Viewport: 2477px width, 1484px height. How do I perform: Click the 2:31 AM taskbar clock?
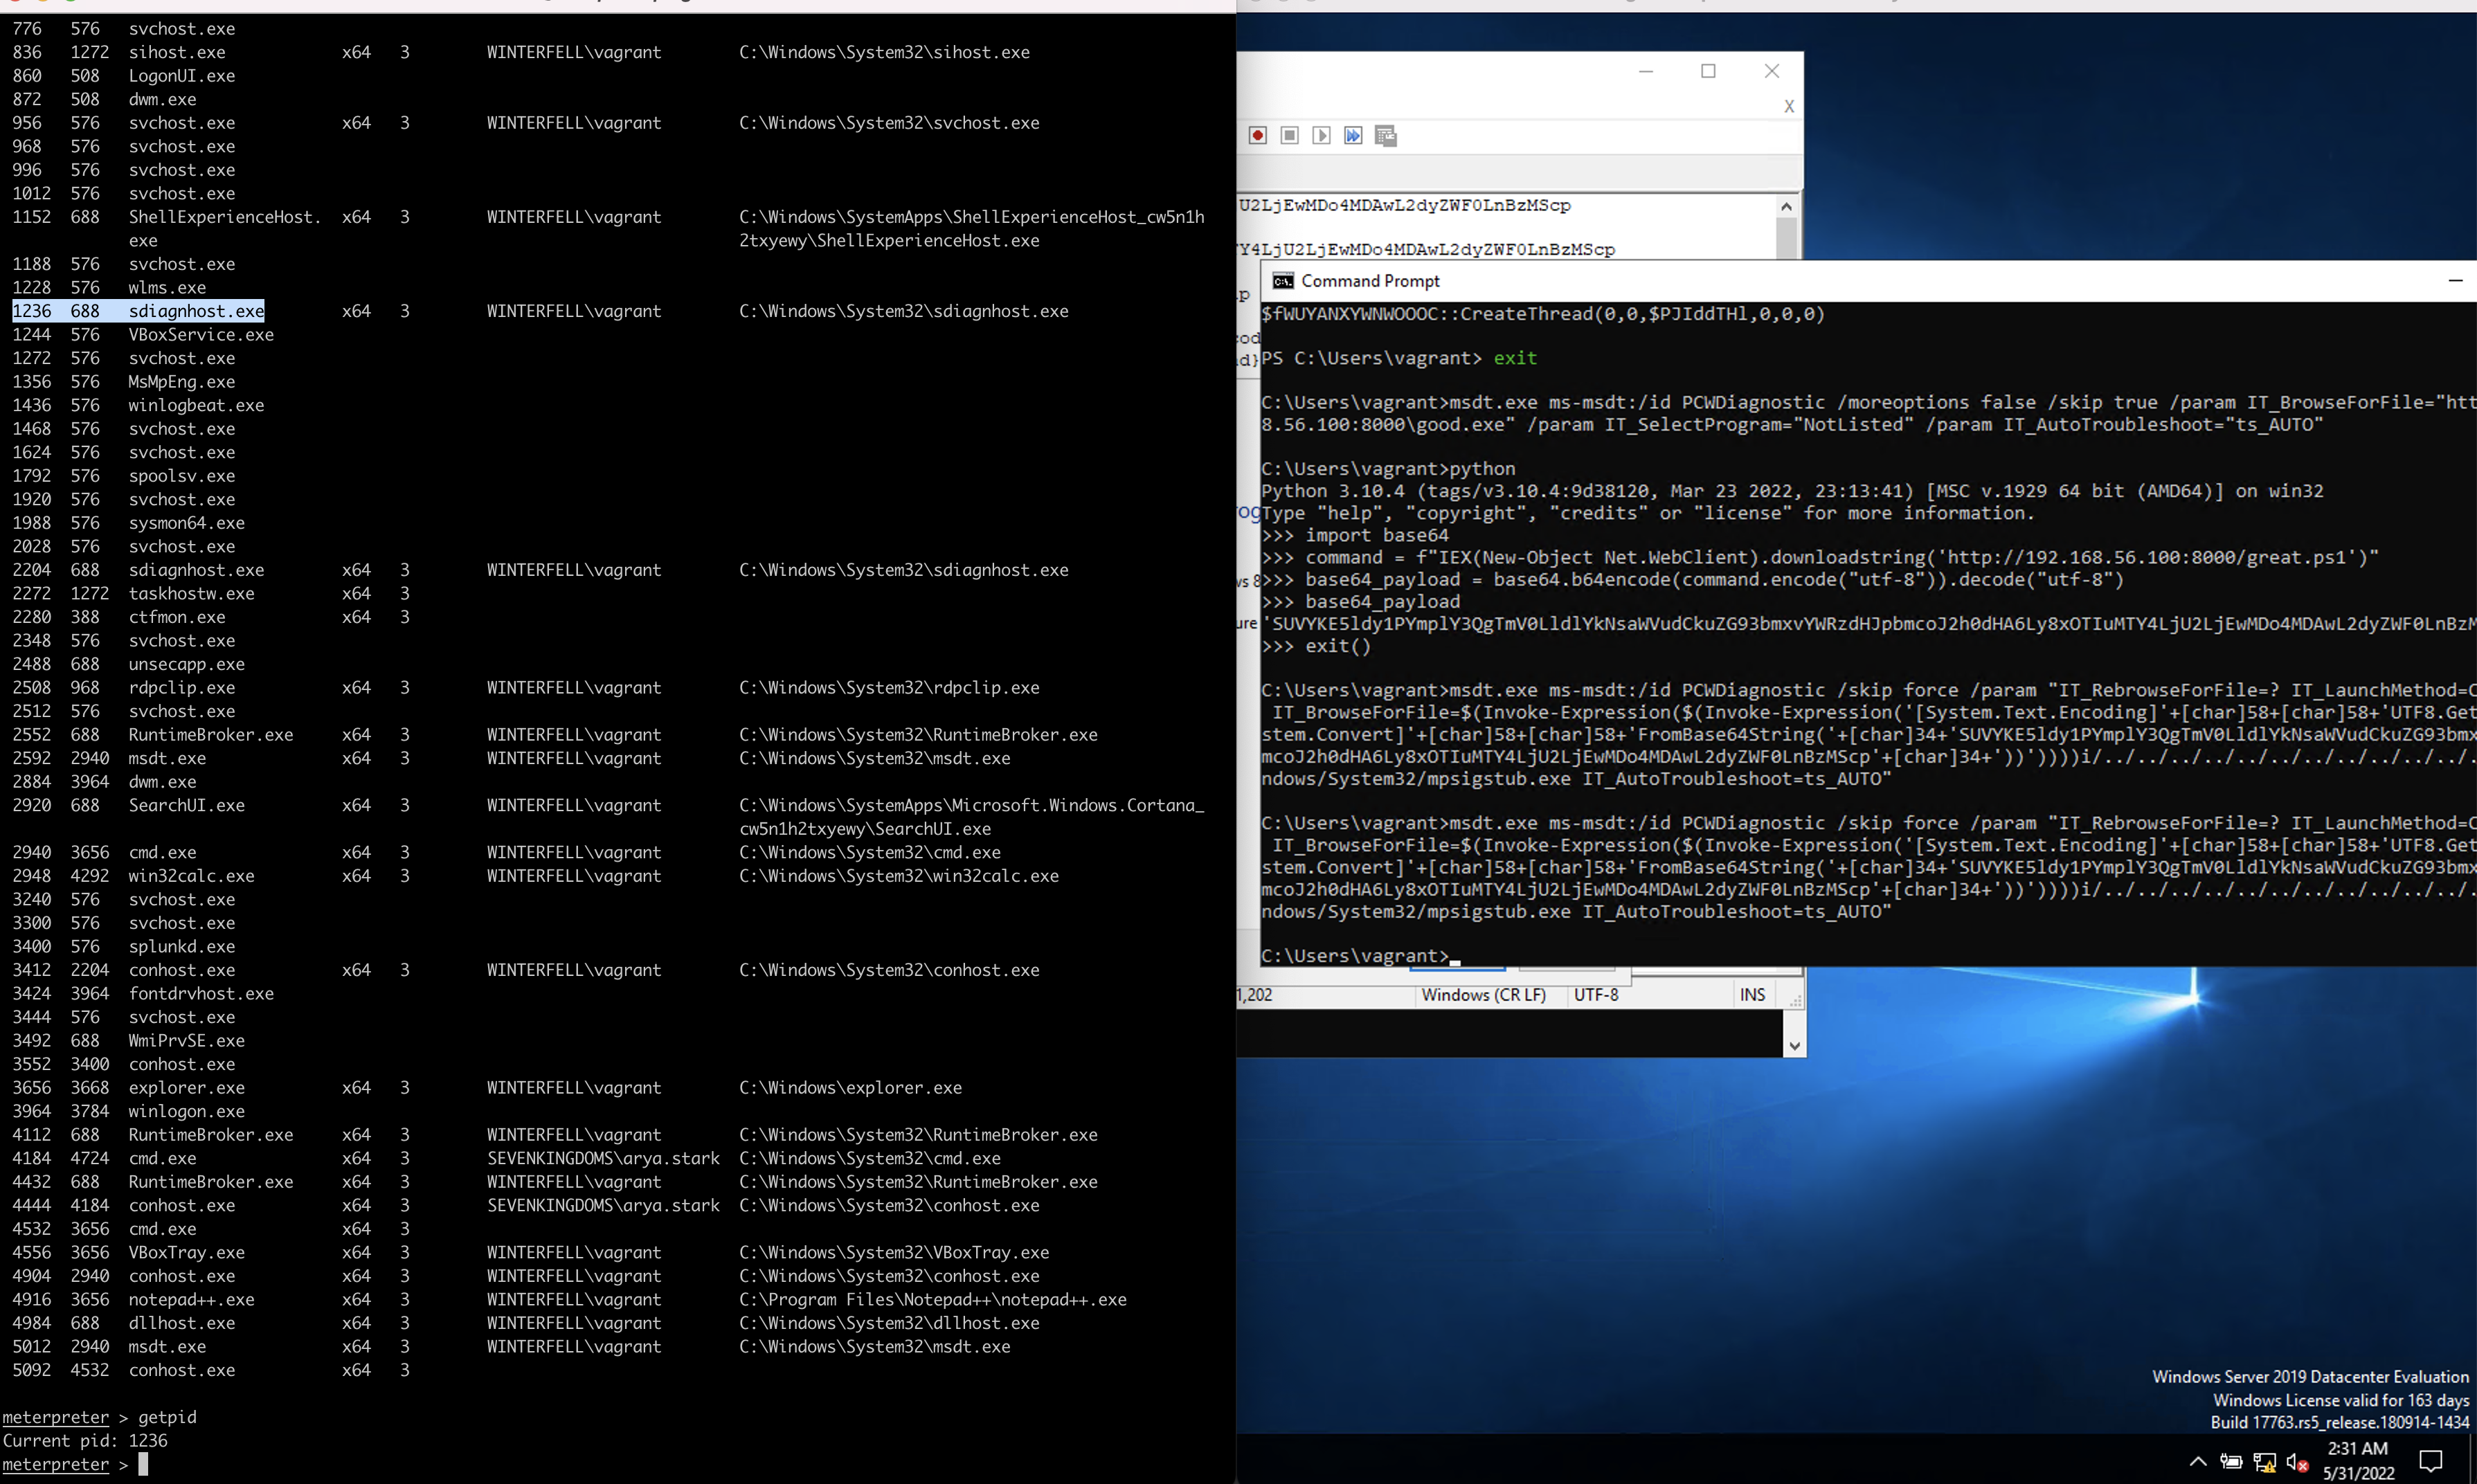click(2357, 1460)
